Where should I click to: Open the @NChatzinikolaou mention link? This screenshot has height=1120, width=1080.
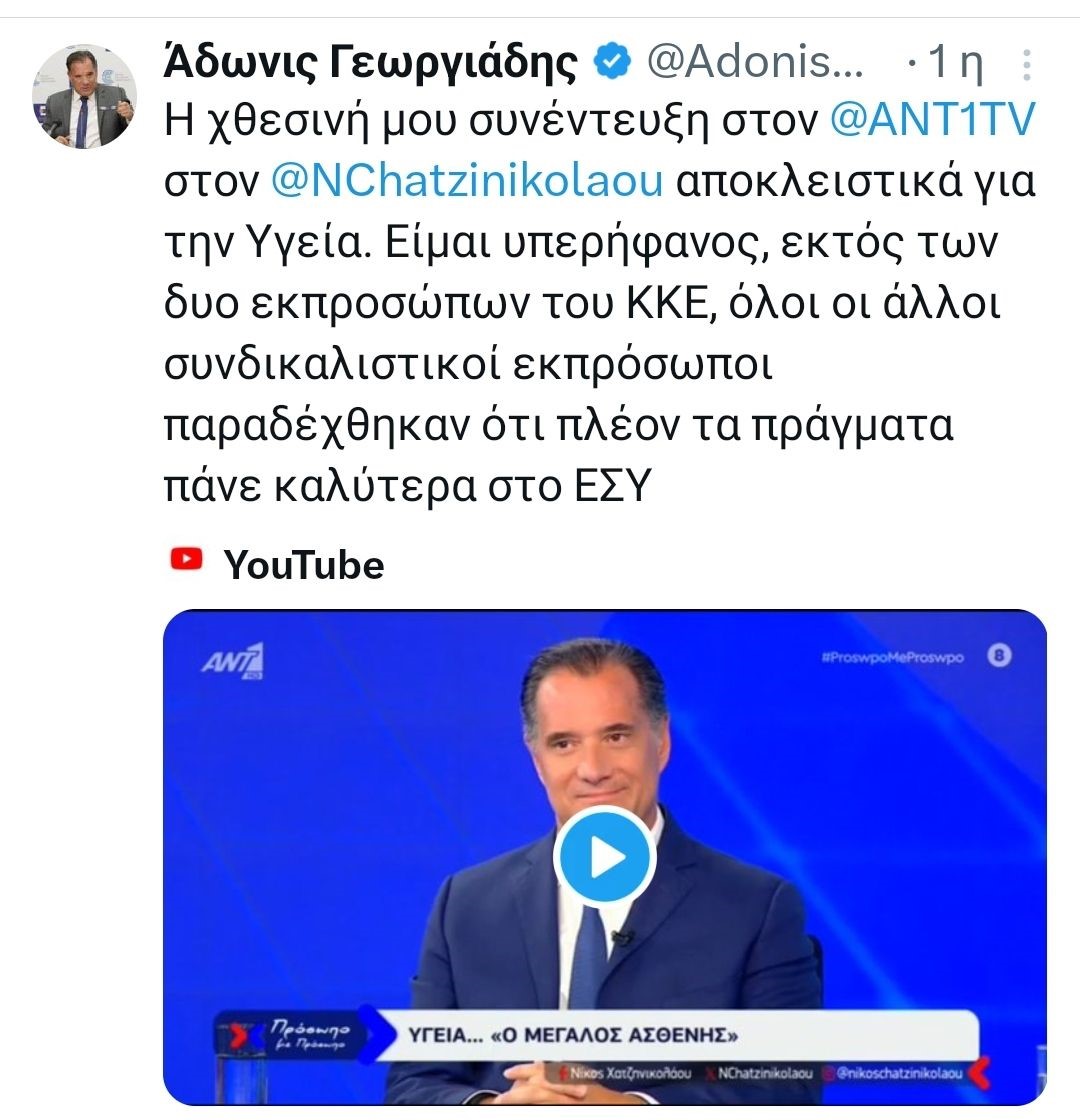click(467, 181)
